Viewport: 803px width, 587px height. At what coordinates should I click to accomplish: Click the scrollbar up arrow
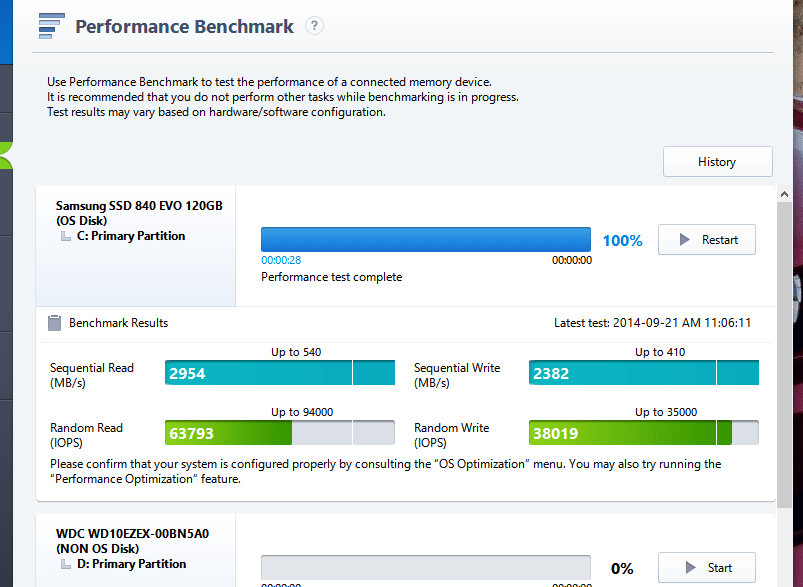coord(784,194)
